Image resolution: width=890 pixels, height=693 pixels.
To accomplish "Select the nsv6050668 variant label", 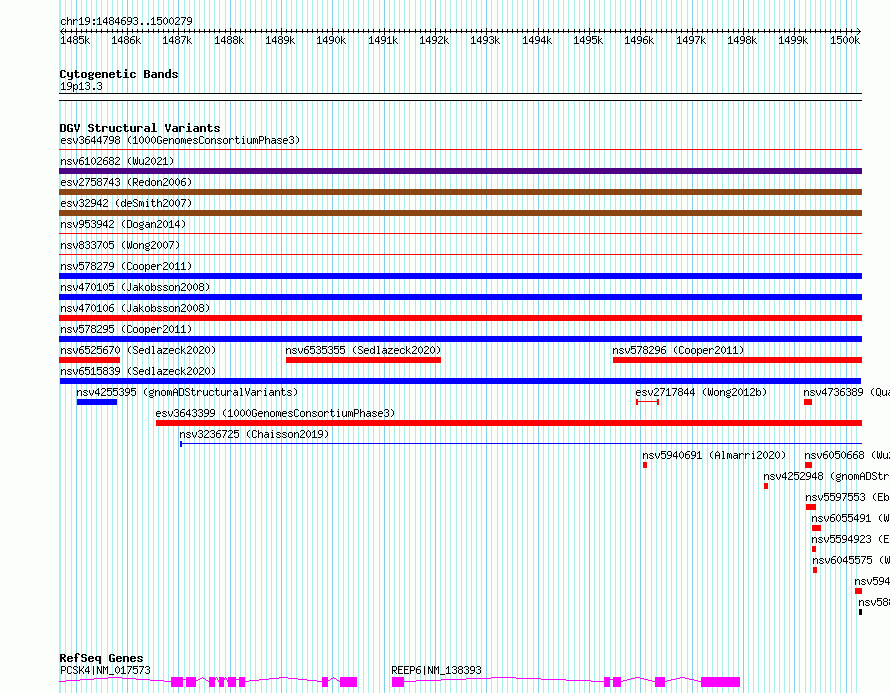I will click(x=847, y=455).
